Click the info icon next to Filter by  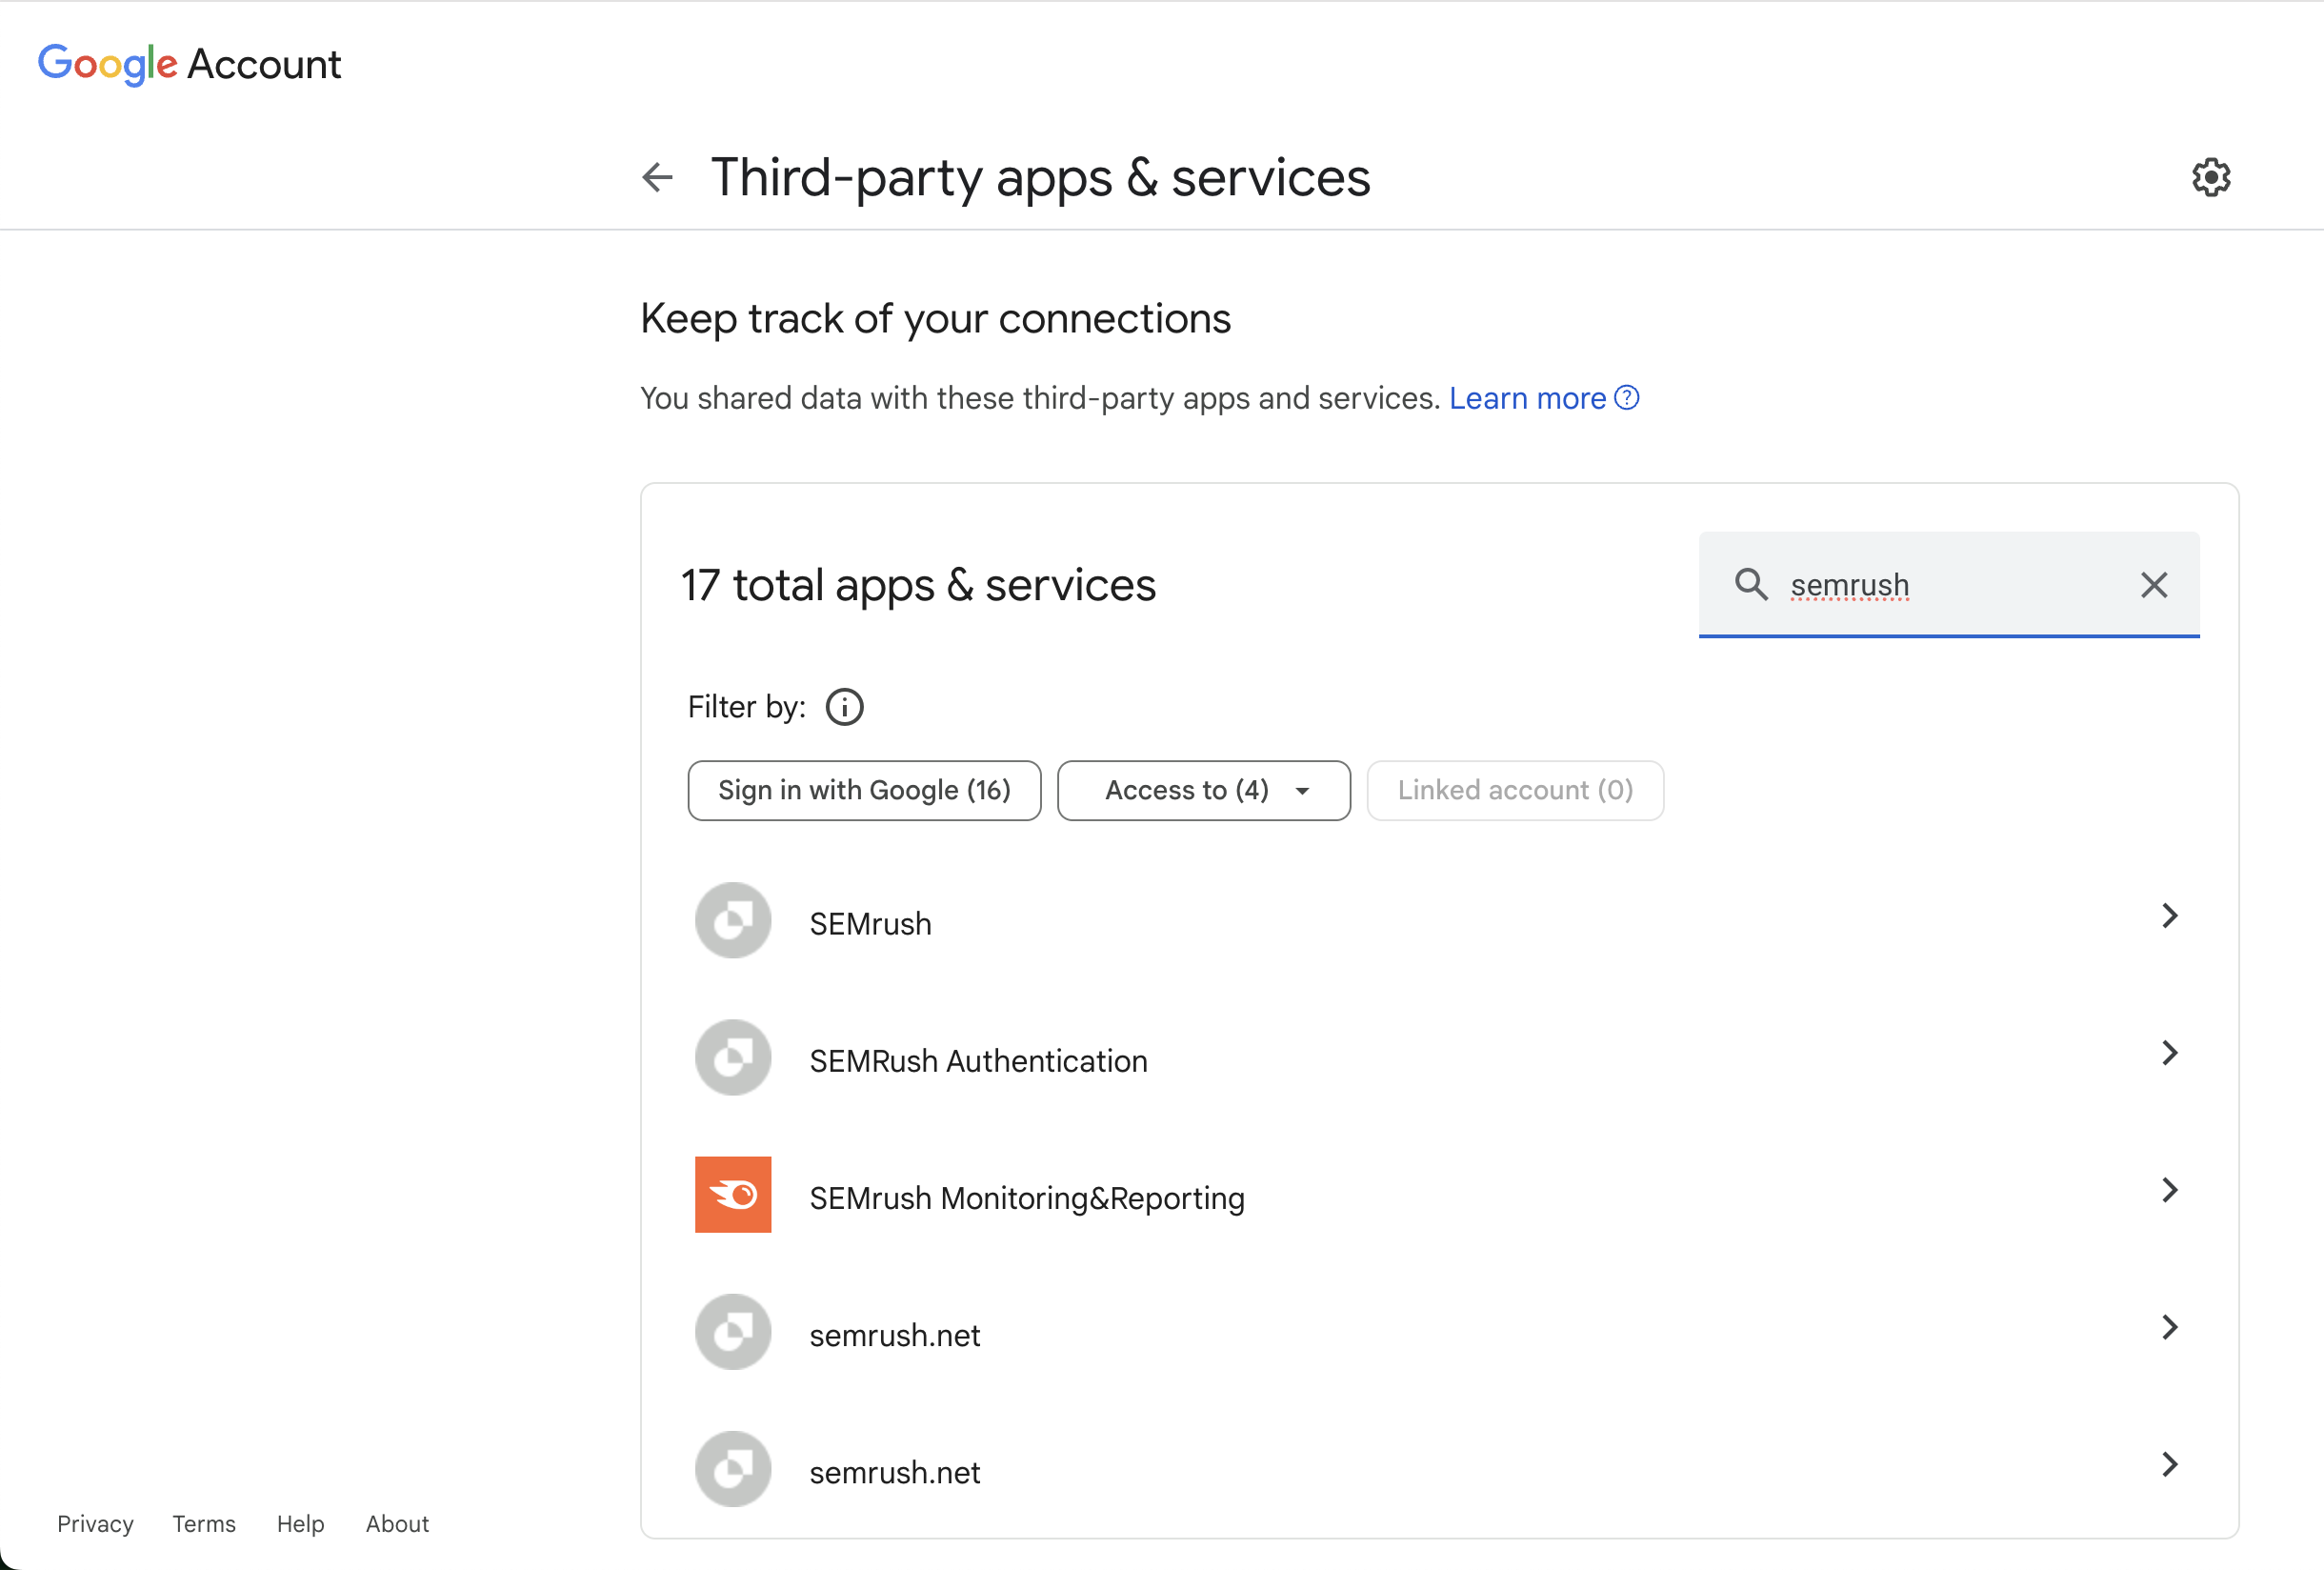843,707
